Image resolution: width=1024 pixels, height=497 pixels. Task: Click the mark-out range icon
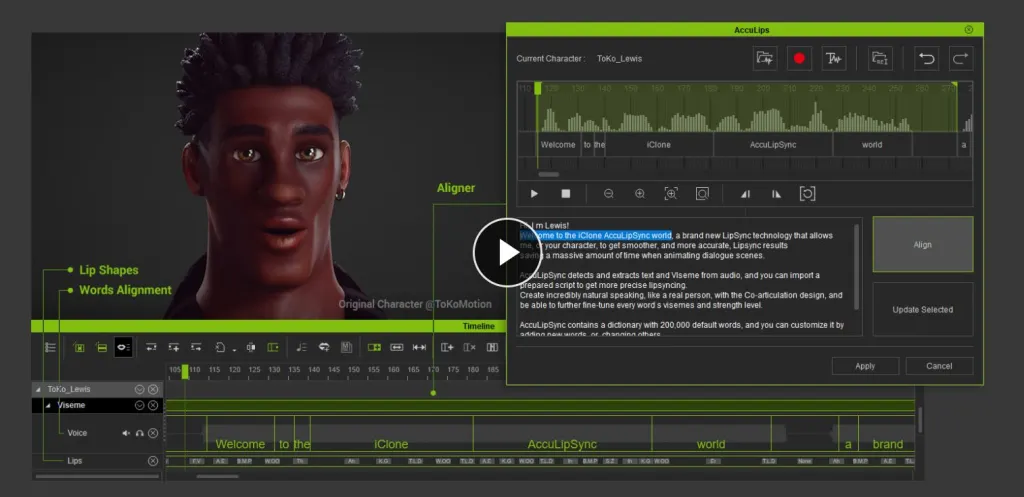(776, 193)
